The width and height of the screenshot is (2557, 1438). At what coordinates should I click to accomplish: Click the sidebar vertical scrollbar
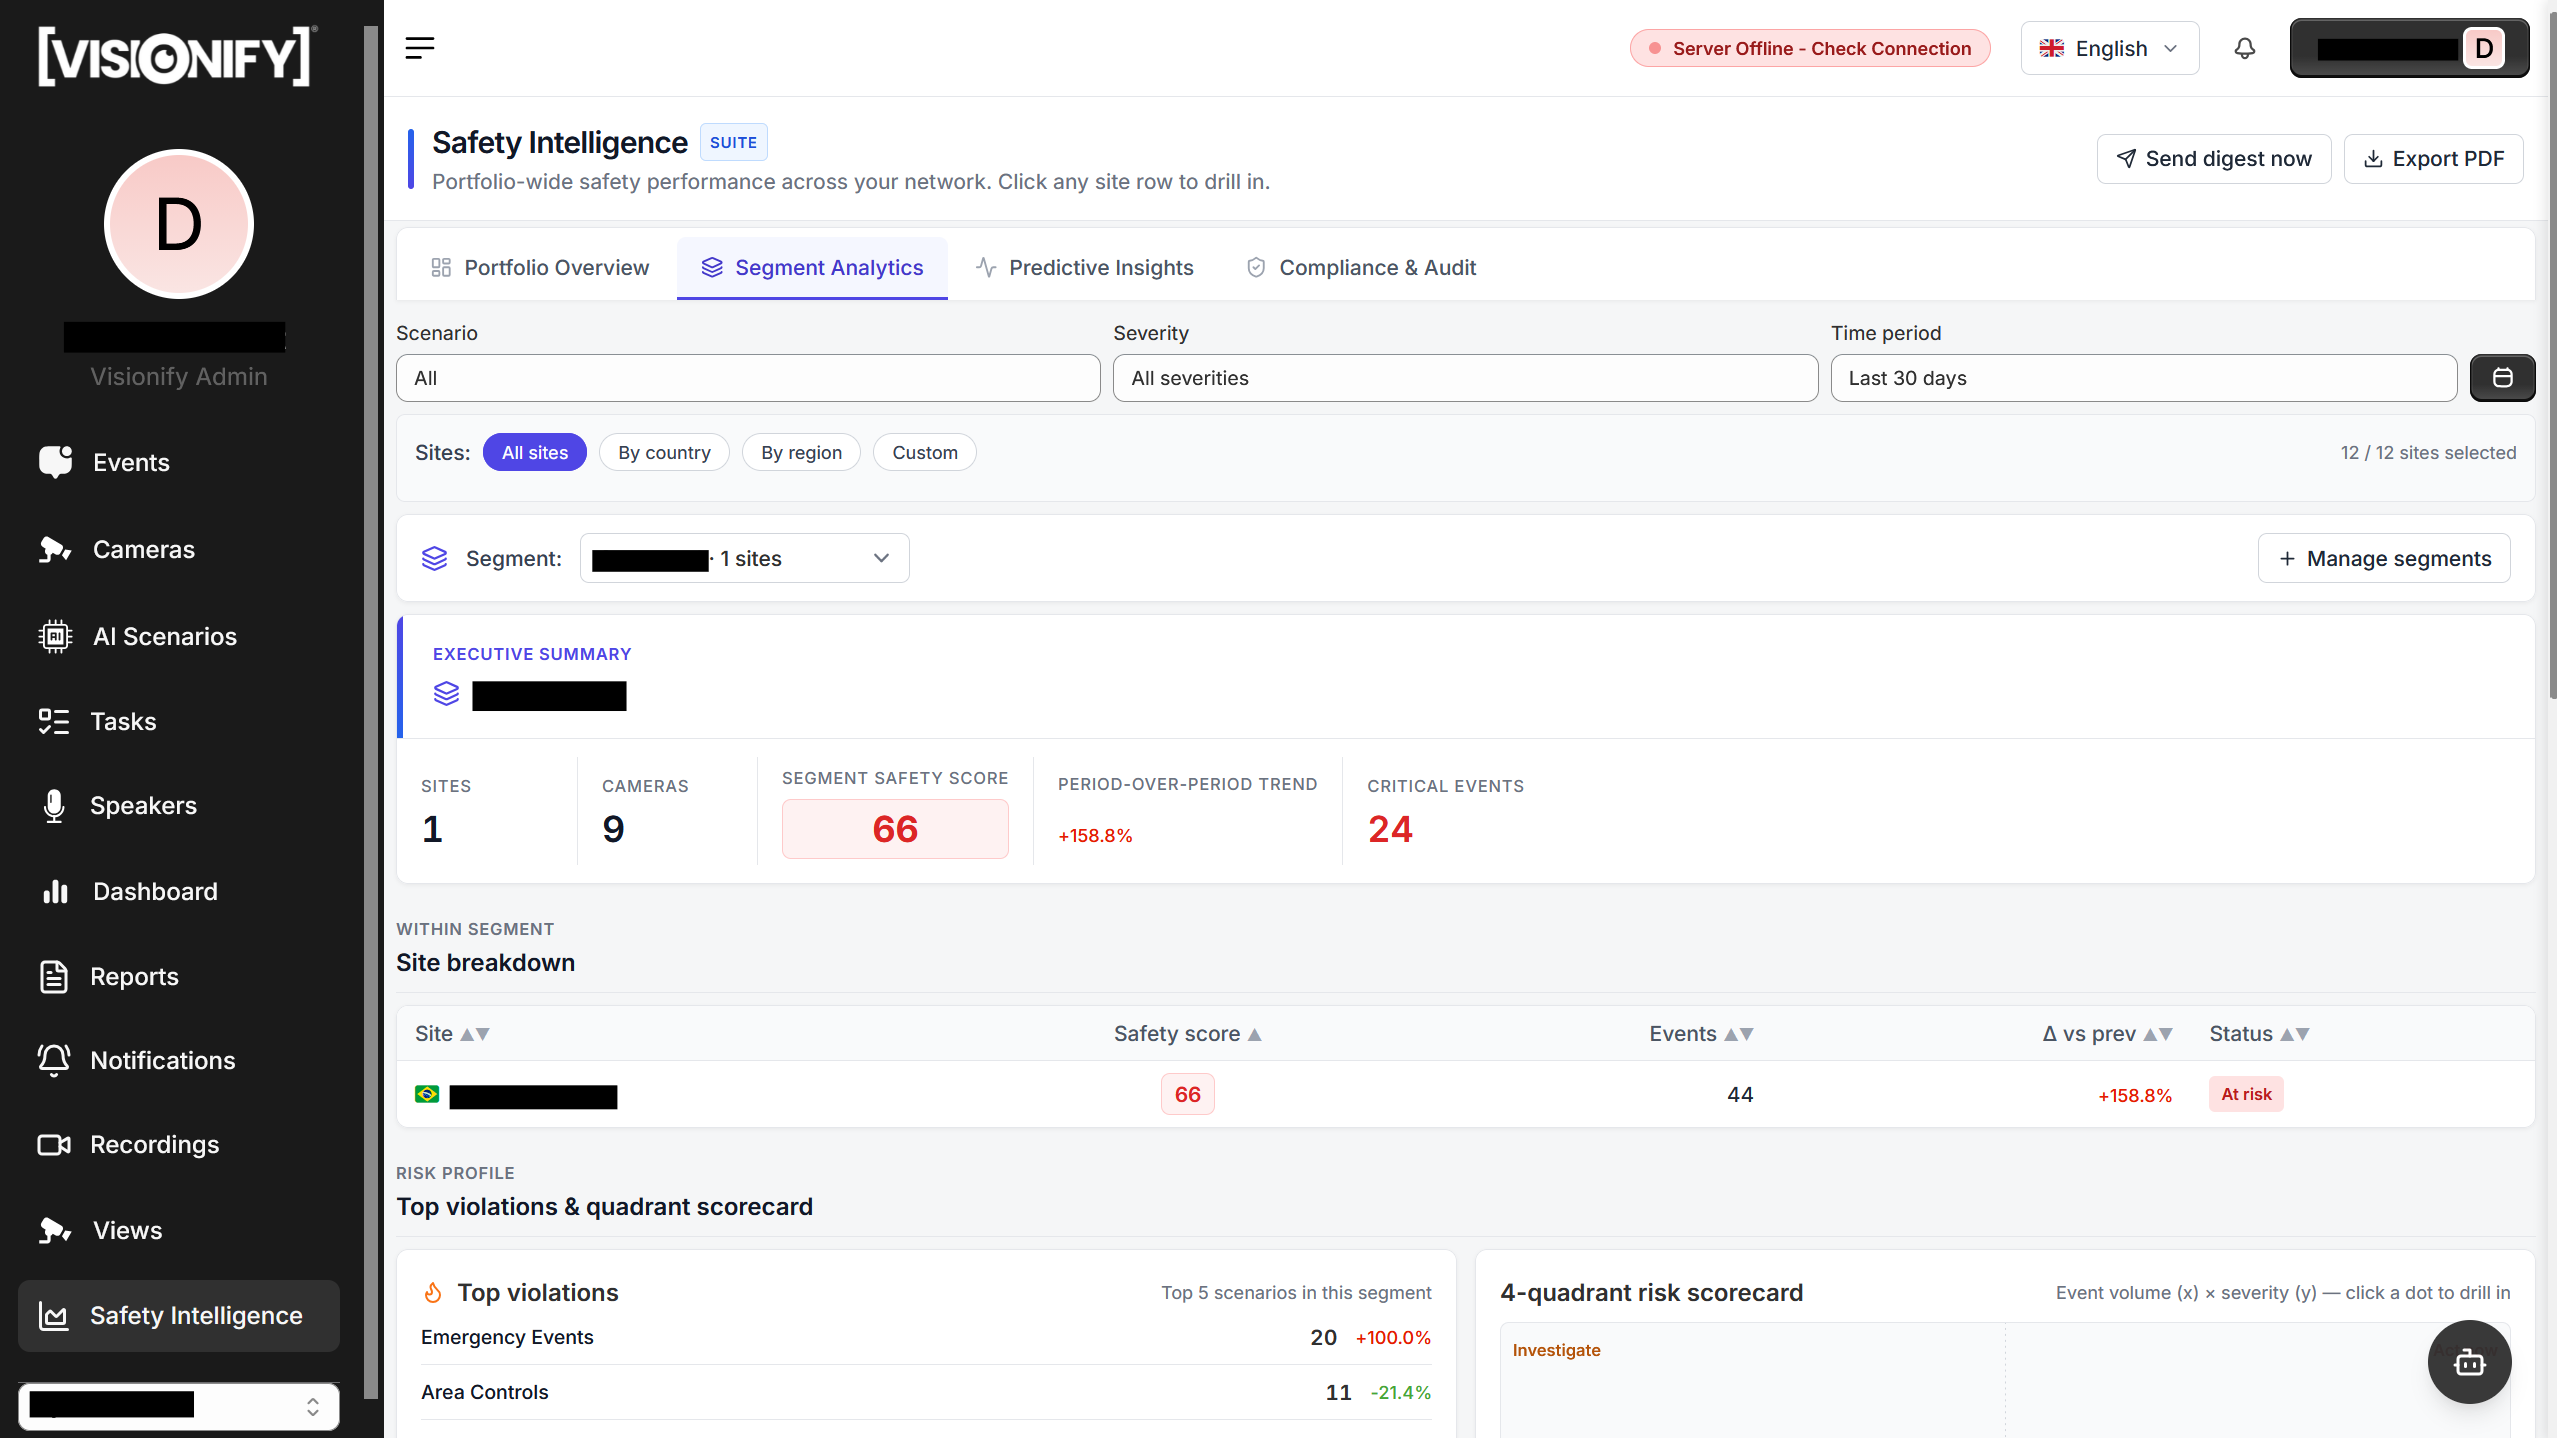tap(371, 710)
